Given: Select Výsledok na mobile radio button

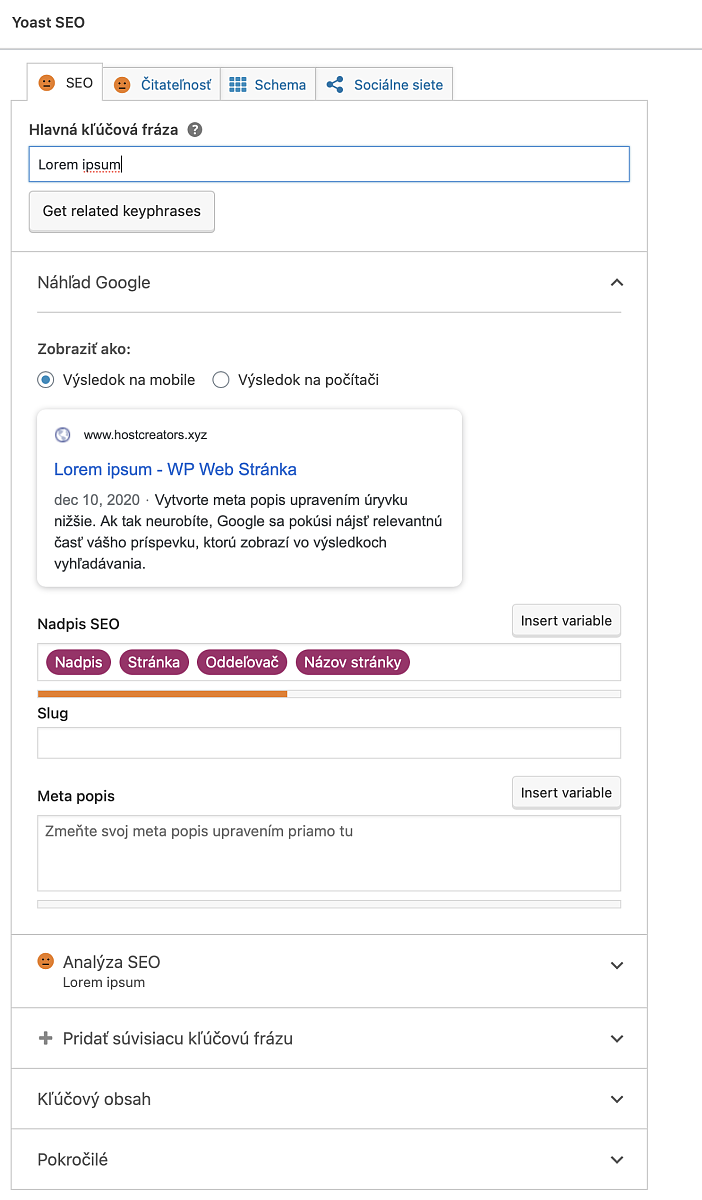Looking at the screenshot, I should tap(45, 380).
